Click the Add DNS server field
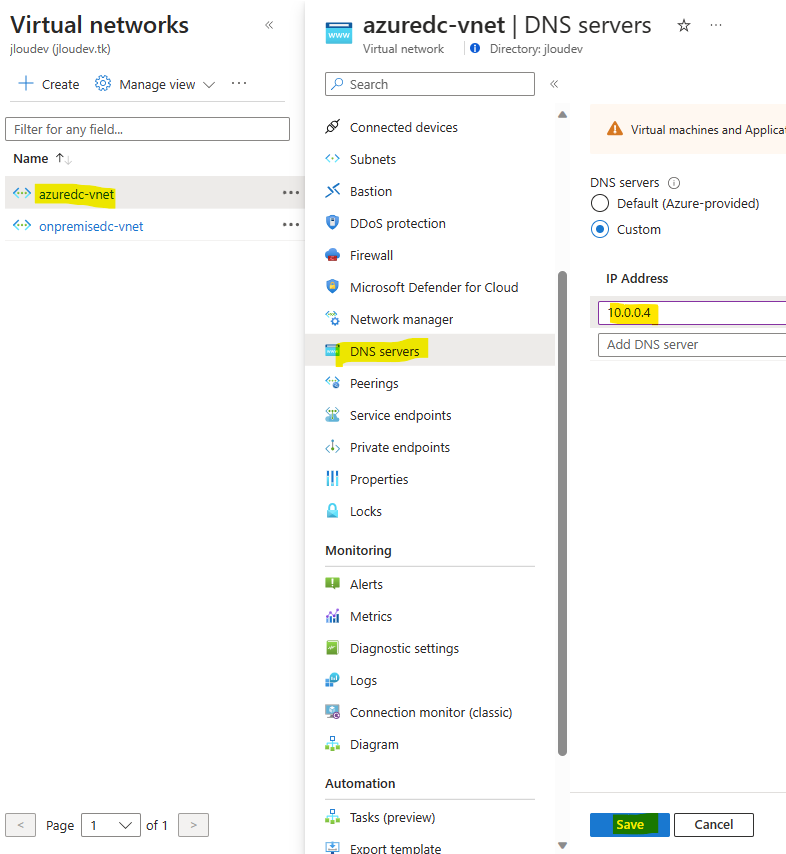786x854 pixels. pos(692,345)
